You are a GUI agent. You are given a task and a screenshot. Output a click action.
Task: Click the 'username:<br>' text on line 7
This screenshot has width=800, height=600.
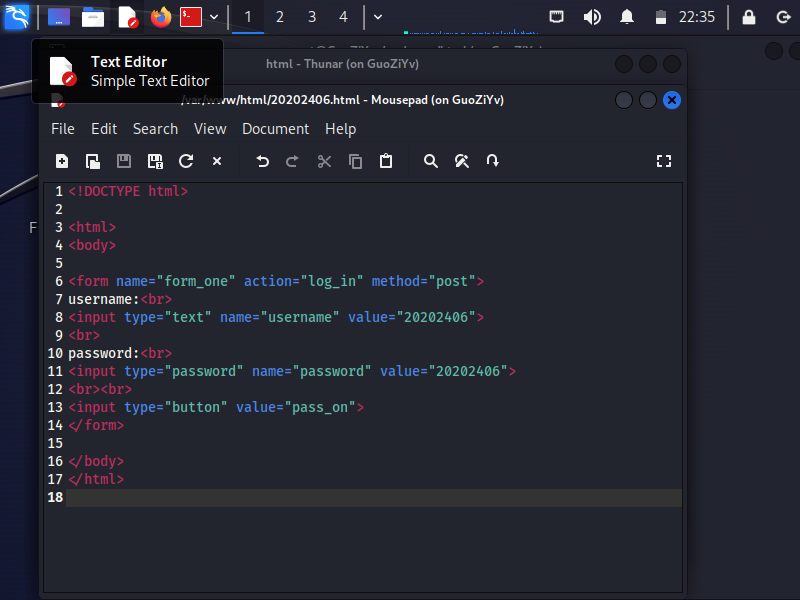(120, 299)
